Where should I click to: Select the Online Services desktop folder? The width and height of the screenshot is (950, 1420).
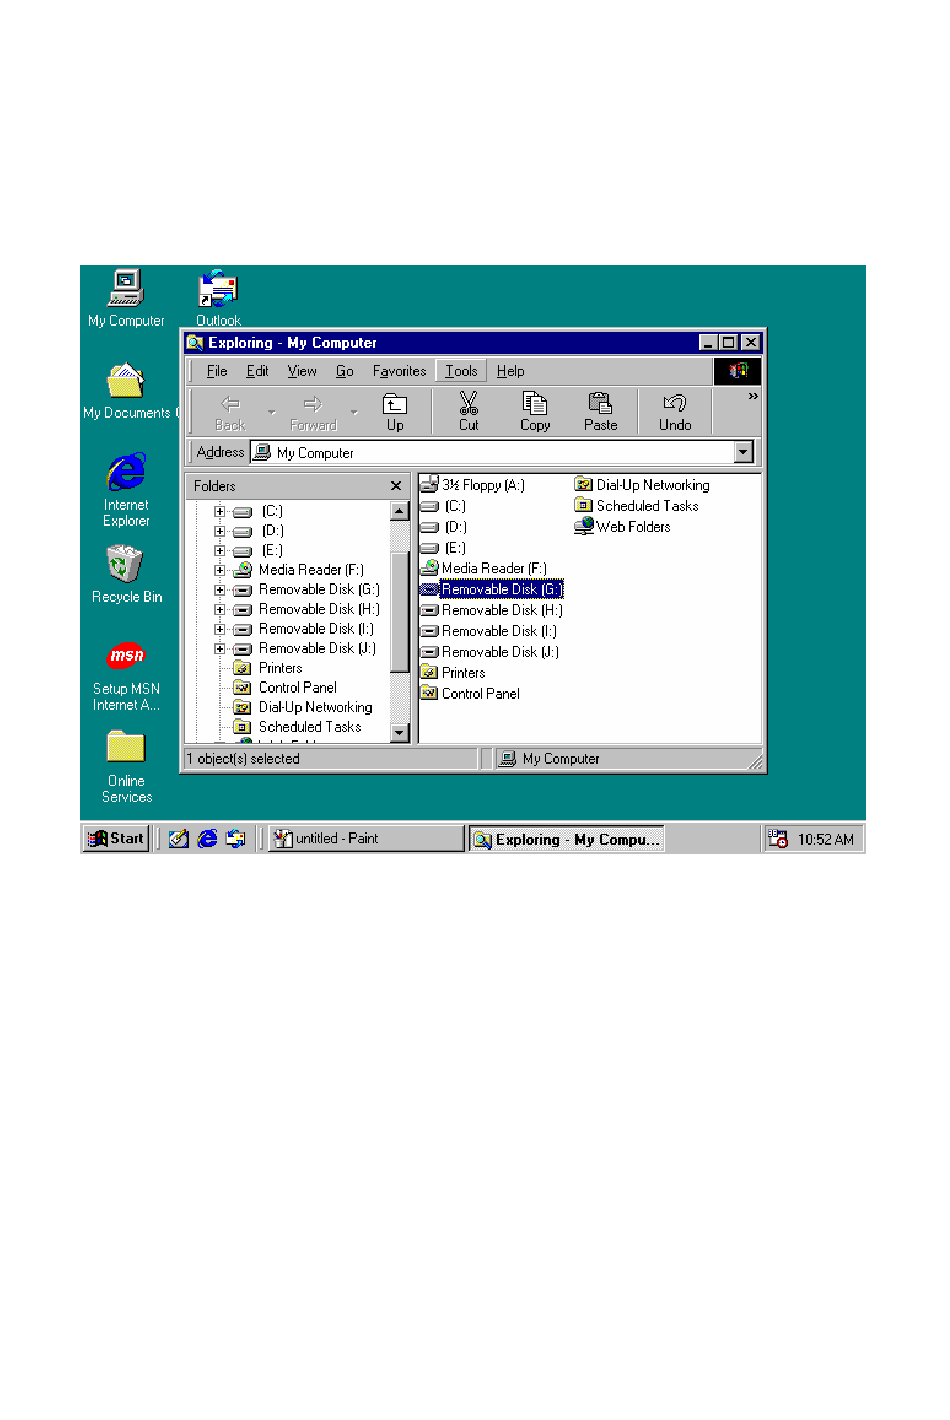[x=126, y=767]
